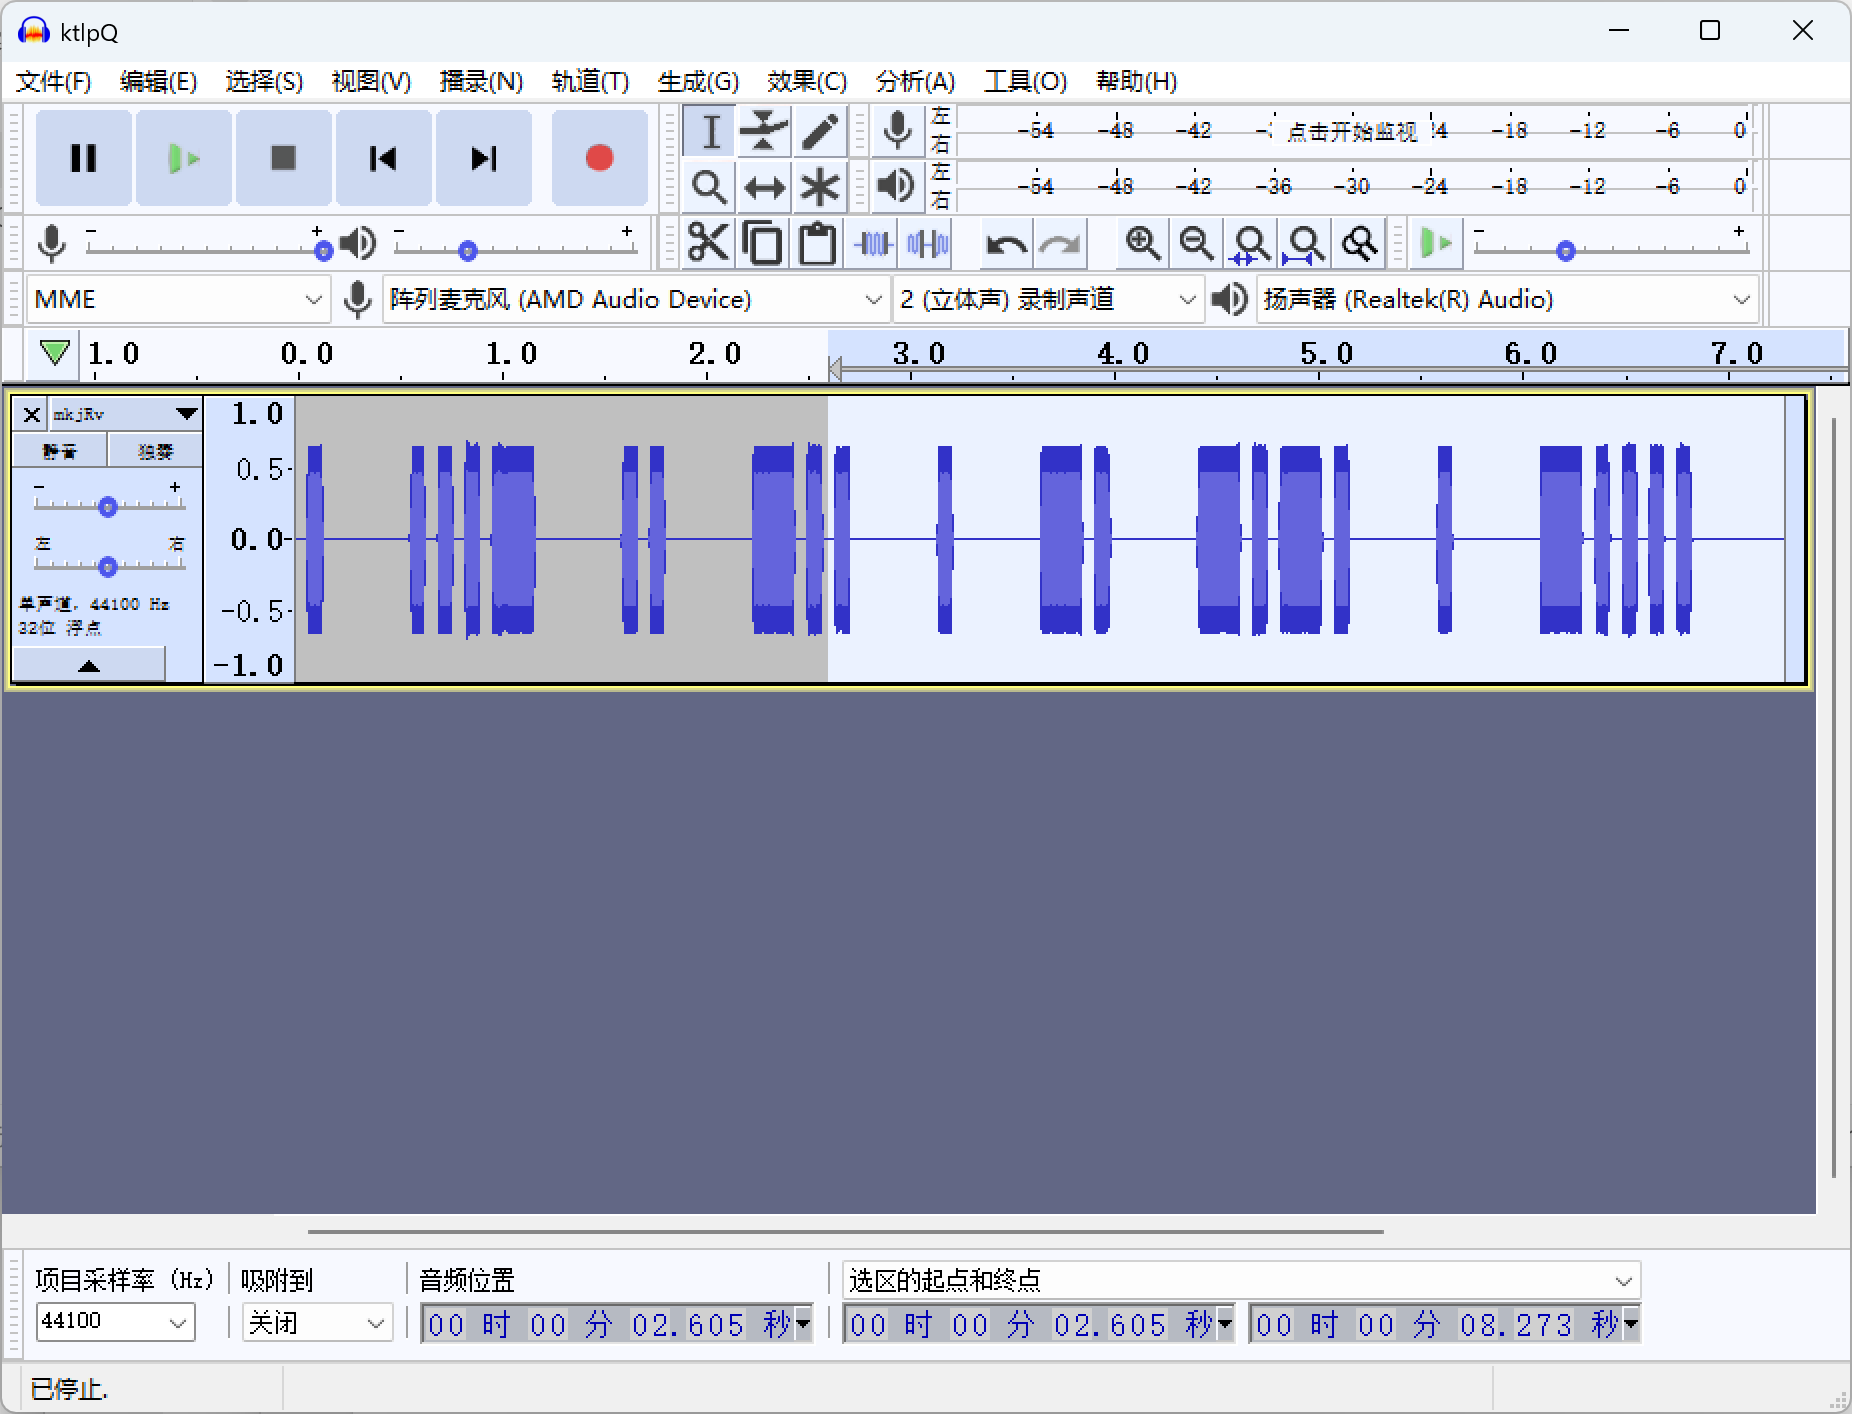Select the Envelope tool
This screenshot has width=1852, height=1414.
pyautogui.click(x=765, y=131)
